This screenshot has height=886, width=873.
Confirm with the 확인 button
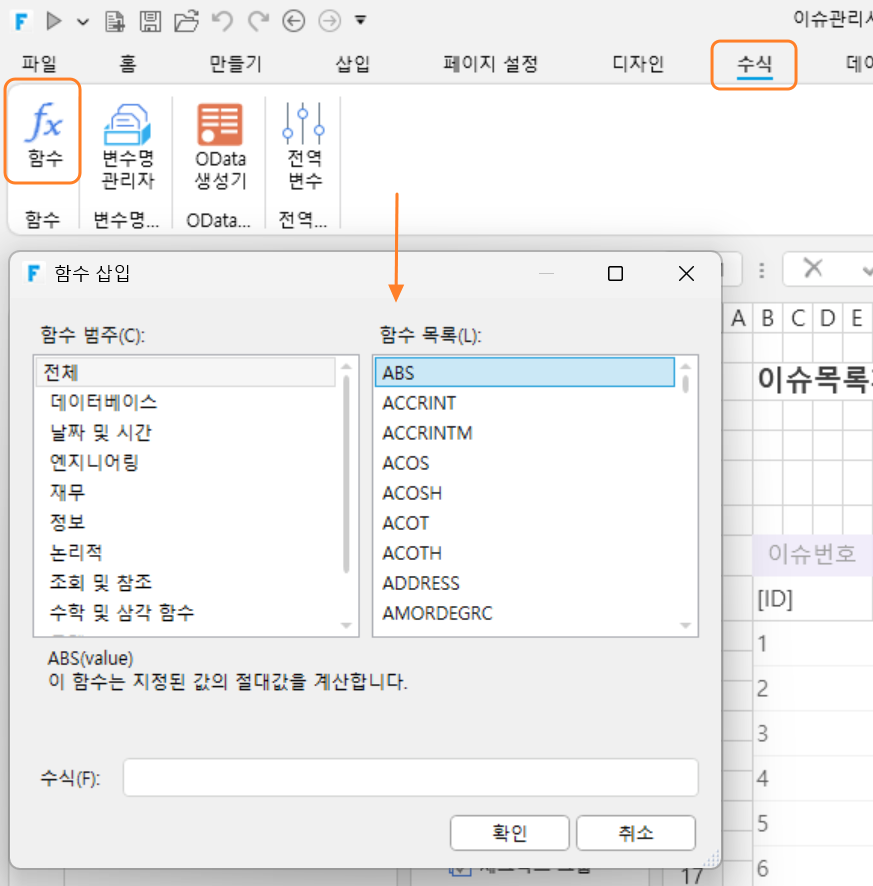pyautogui.click(x=509, y=832)
